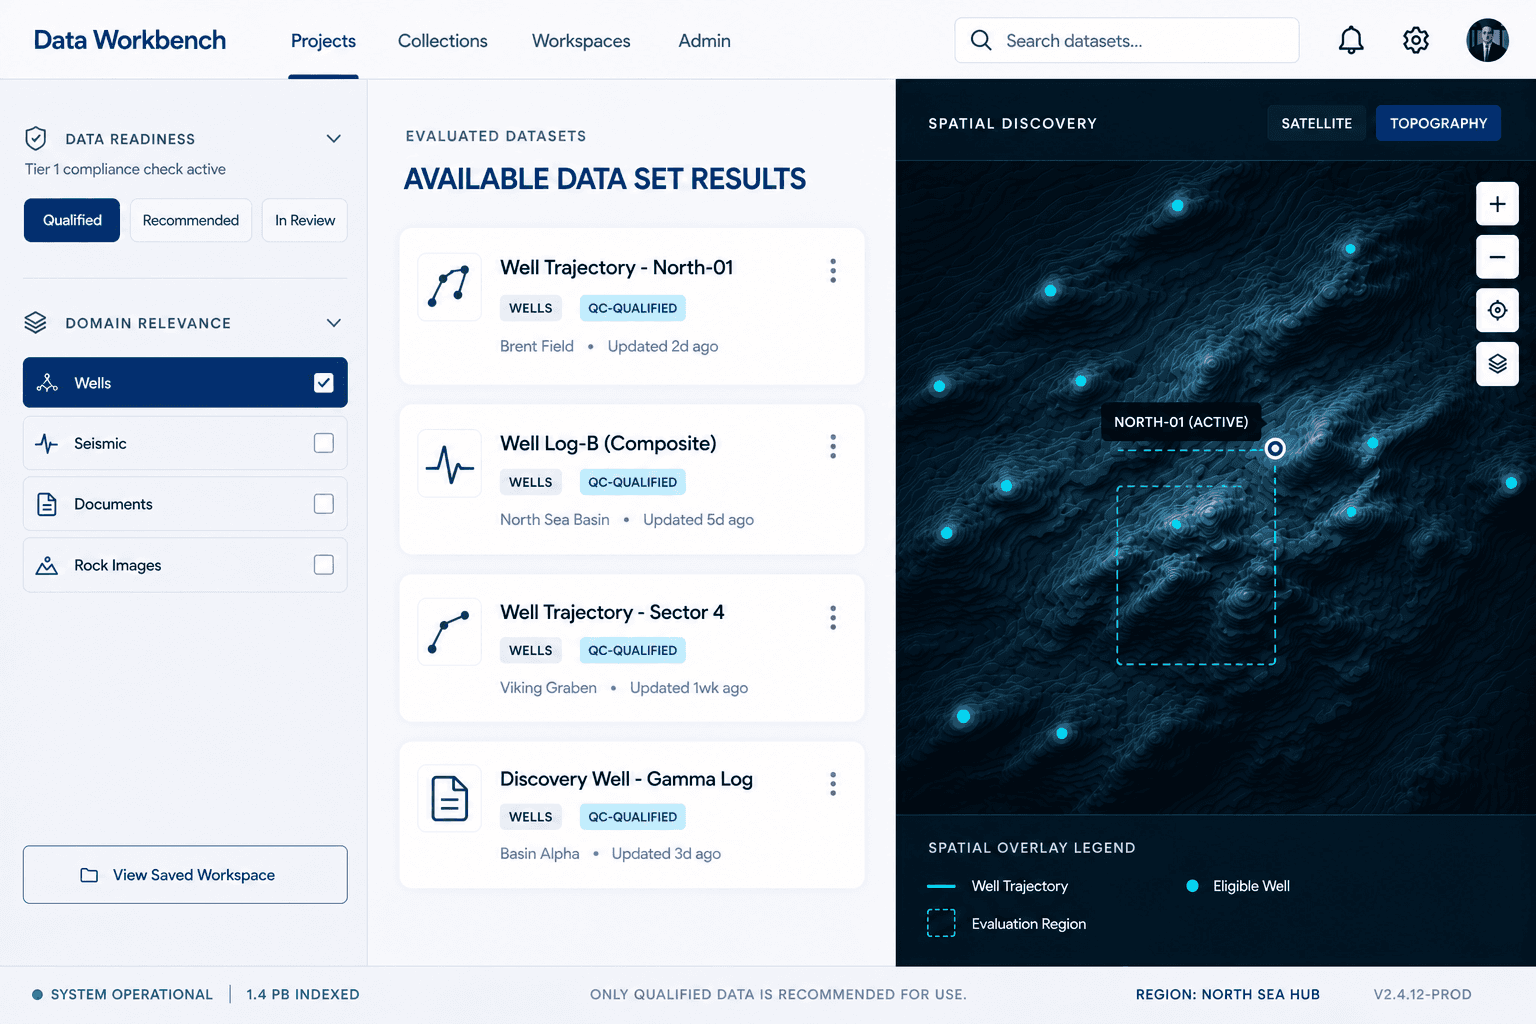This screenshot has width=1536, height=1024.
Task: Open Well Trajectory - North-01 dataset title
Action: point(617,267)
